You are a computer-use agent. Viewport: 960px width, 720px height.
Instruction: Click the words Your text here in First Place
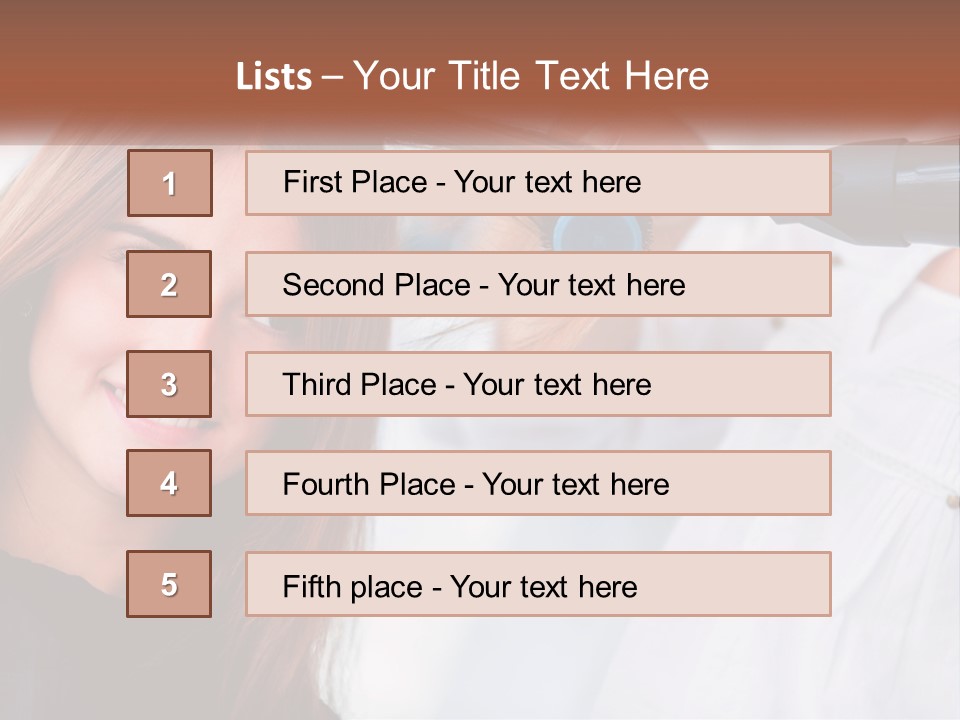click(x=547, y=182)
